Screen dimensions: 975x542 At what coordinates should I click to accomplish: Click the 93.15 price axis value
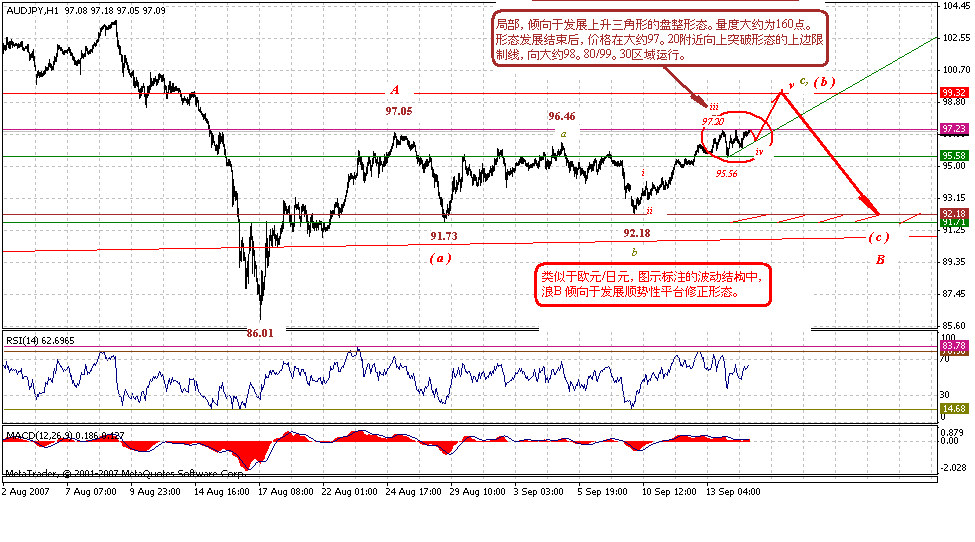(954, 198)
